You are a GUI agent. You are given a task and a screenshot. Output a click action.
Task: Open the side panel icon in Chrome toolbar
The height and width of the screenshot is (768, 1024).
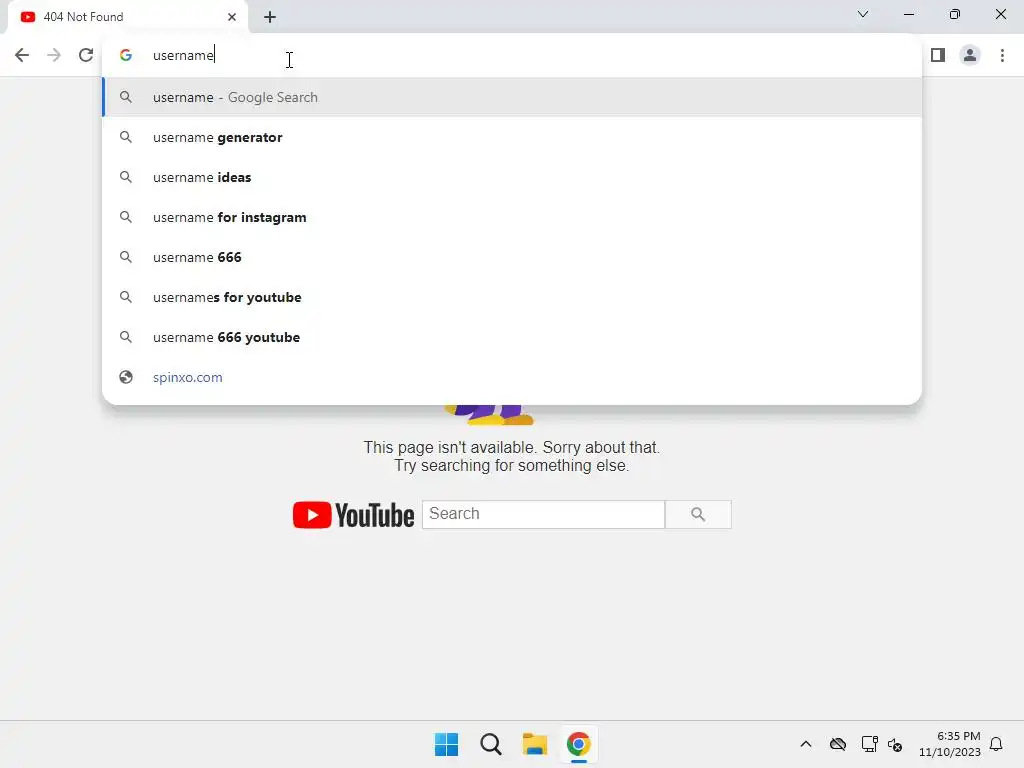point(938,55)
